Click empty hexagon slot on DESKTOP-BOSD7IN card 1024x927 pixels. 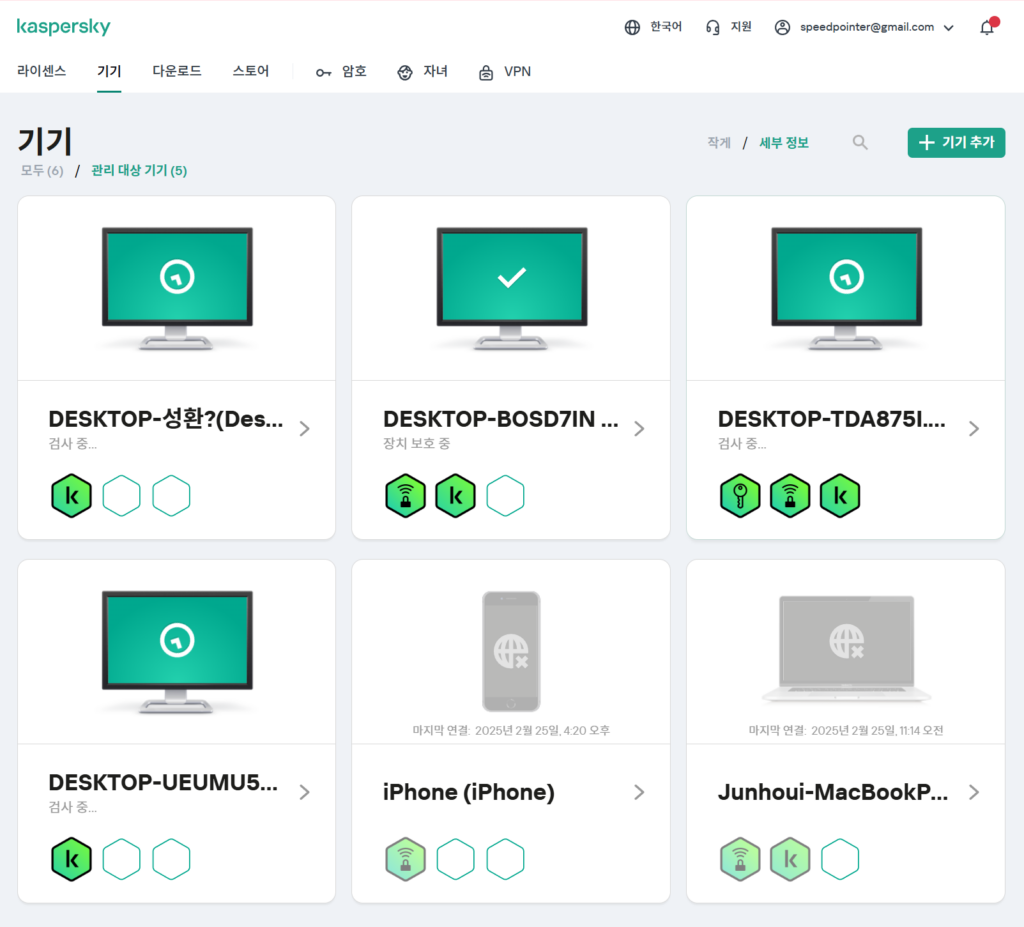click(x=505, y=496)
